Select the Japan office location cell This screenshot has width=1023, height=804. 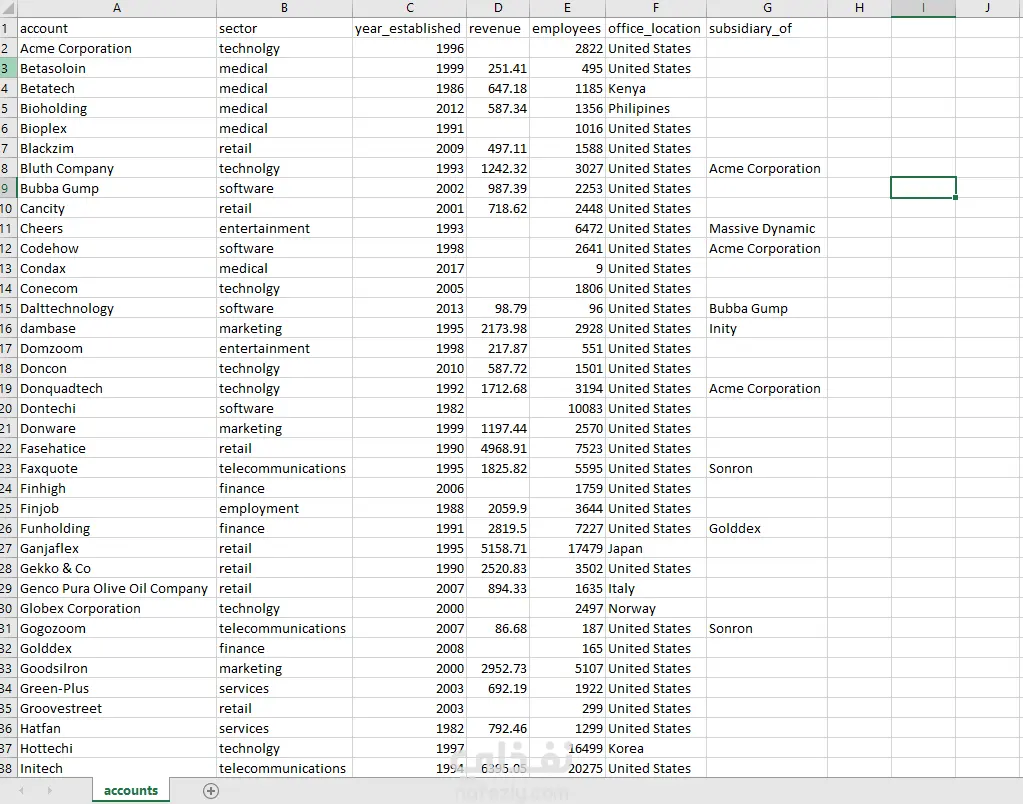coord(656,548)
